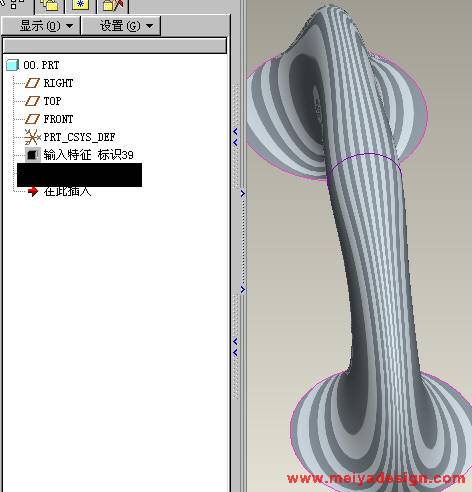The image size is (472, 492).
Task: Click the lower sash collapse arrows
Action: coord(235,347)
